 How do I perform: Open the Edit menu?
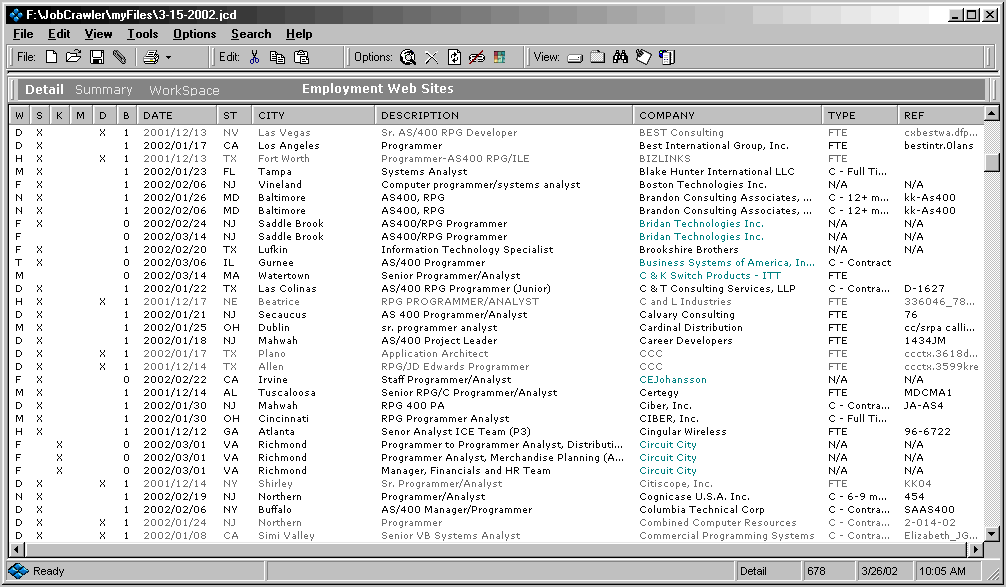tap(59, 34)
